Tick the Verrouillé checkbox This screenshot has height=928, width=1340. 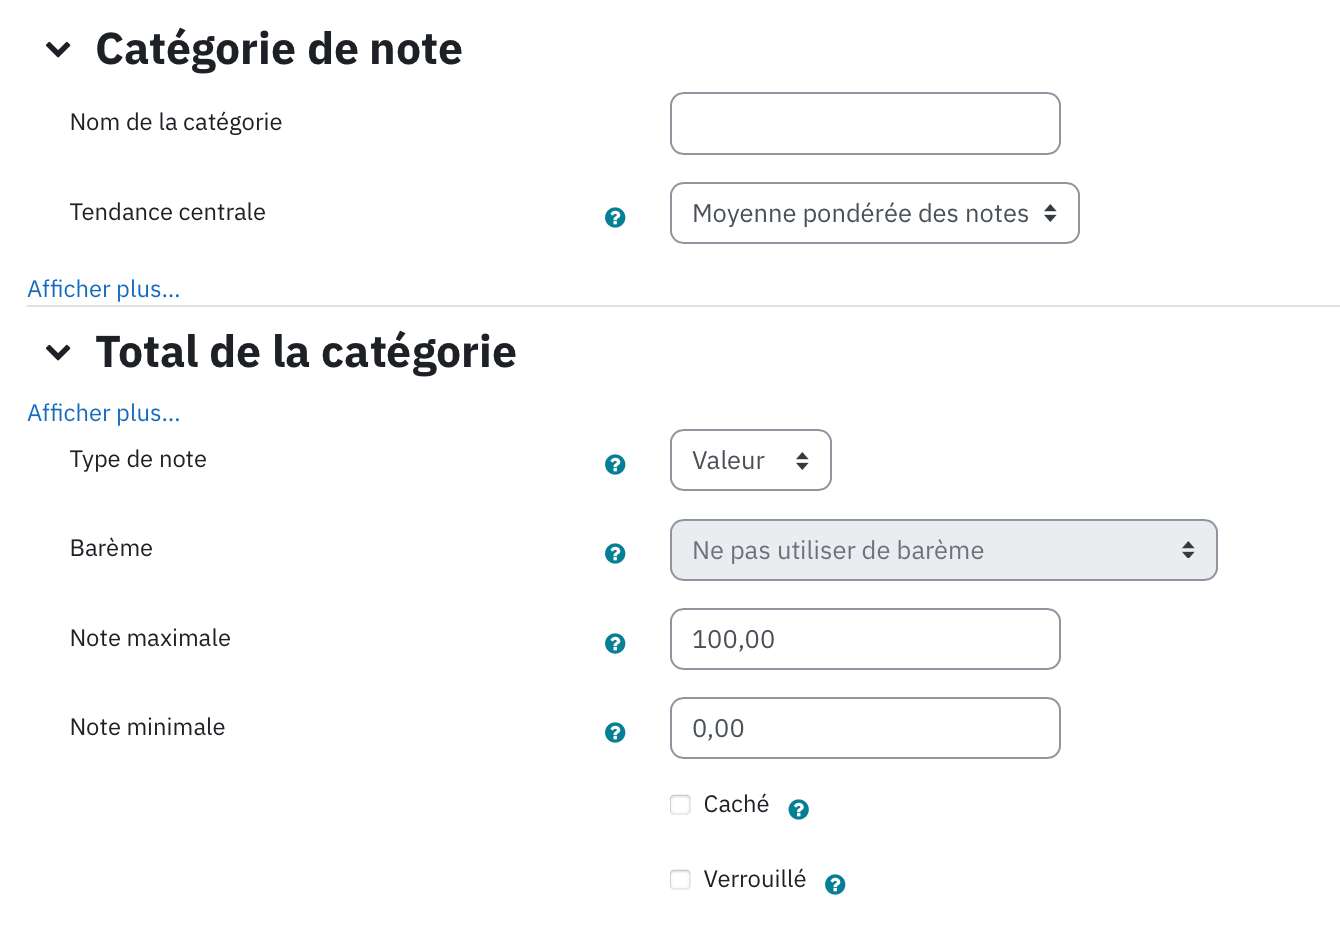pos(680,879)
